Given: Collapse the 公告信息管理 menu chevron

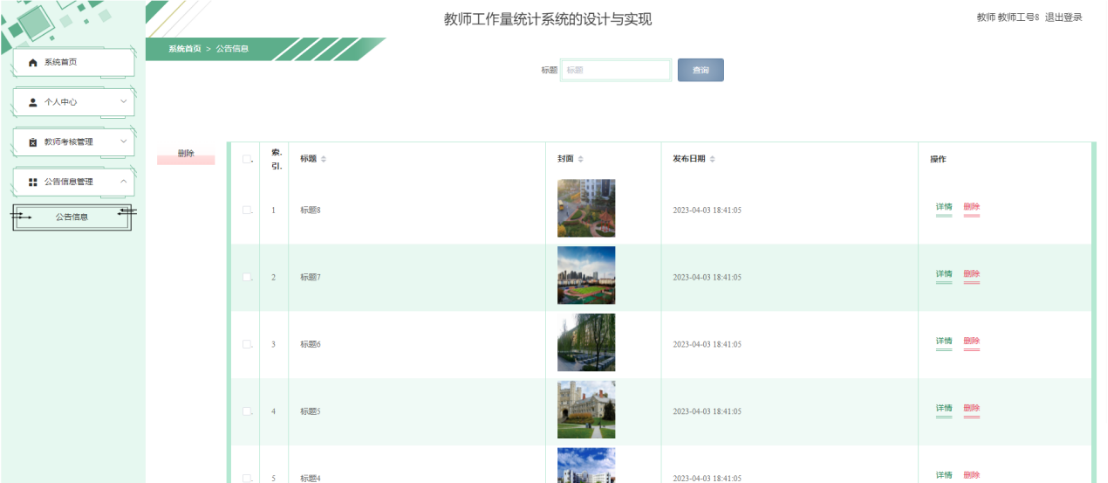Looking at the screenshot, I should [x=124, y=181].
